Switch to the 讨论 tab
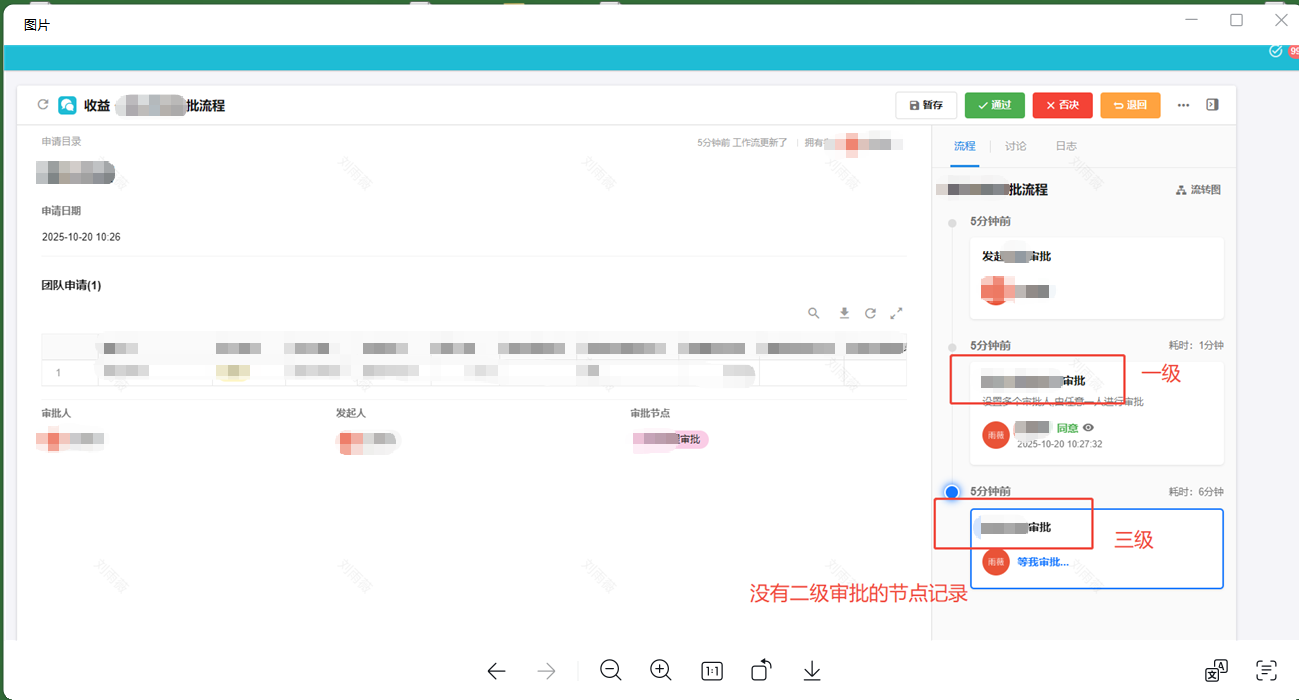The image size is (1299, 700). (1016, 146)
